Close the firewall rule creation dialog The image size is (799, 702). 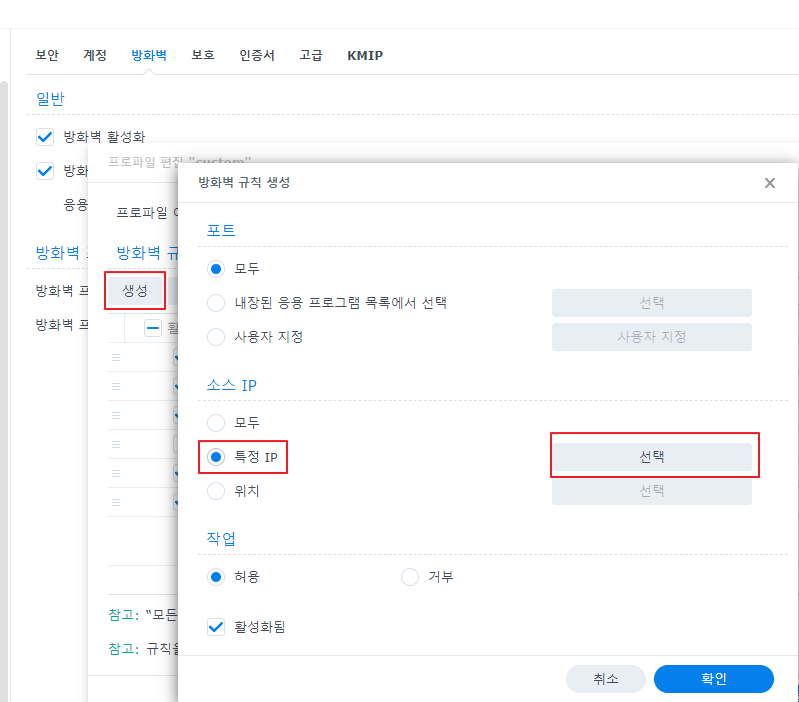pyautogui.click(x=769, y=183)
